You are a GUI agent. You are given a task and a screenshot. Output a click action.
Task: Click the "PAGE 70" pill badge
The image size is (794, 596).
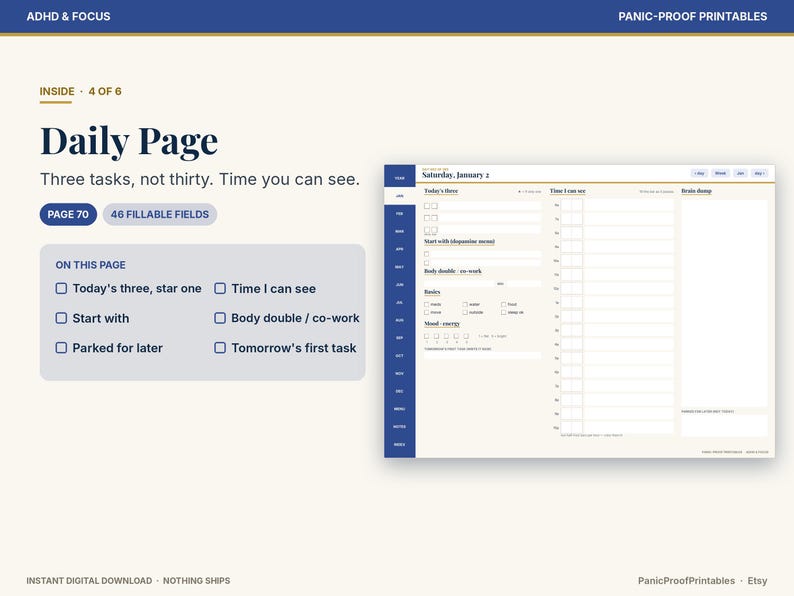coord(68,214)
